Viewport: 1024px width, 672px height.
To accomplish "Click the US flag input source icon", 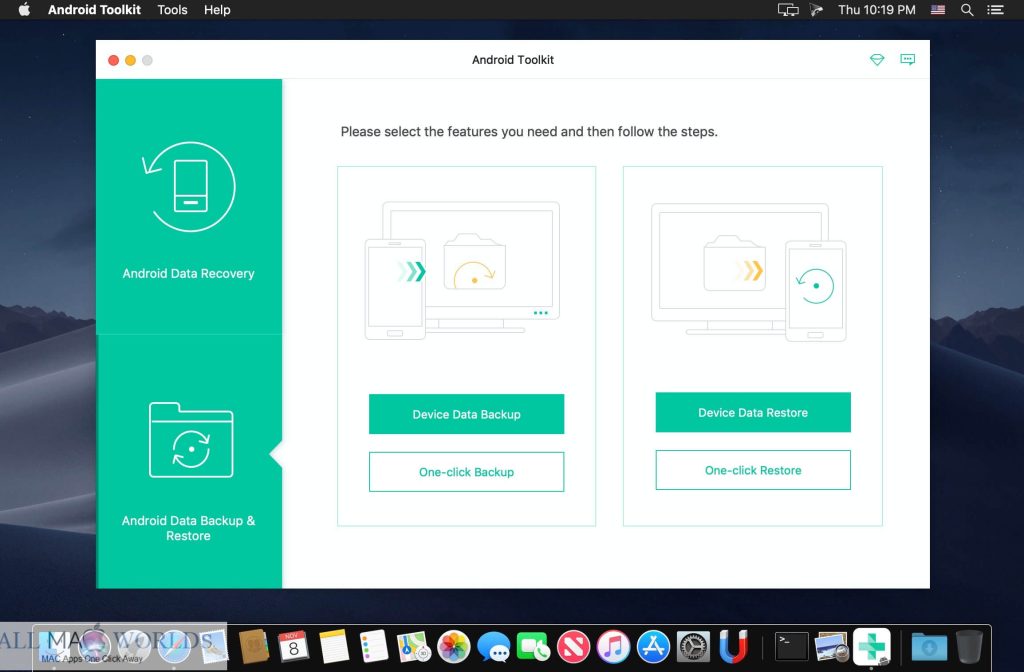I will pos(938,10).
